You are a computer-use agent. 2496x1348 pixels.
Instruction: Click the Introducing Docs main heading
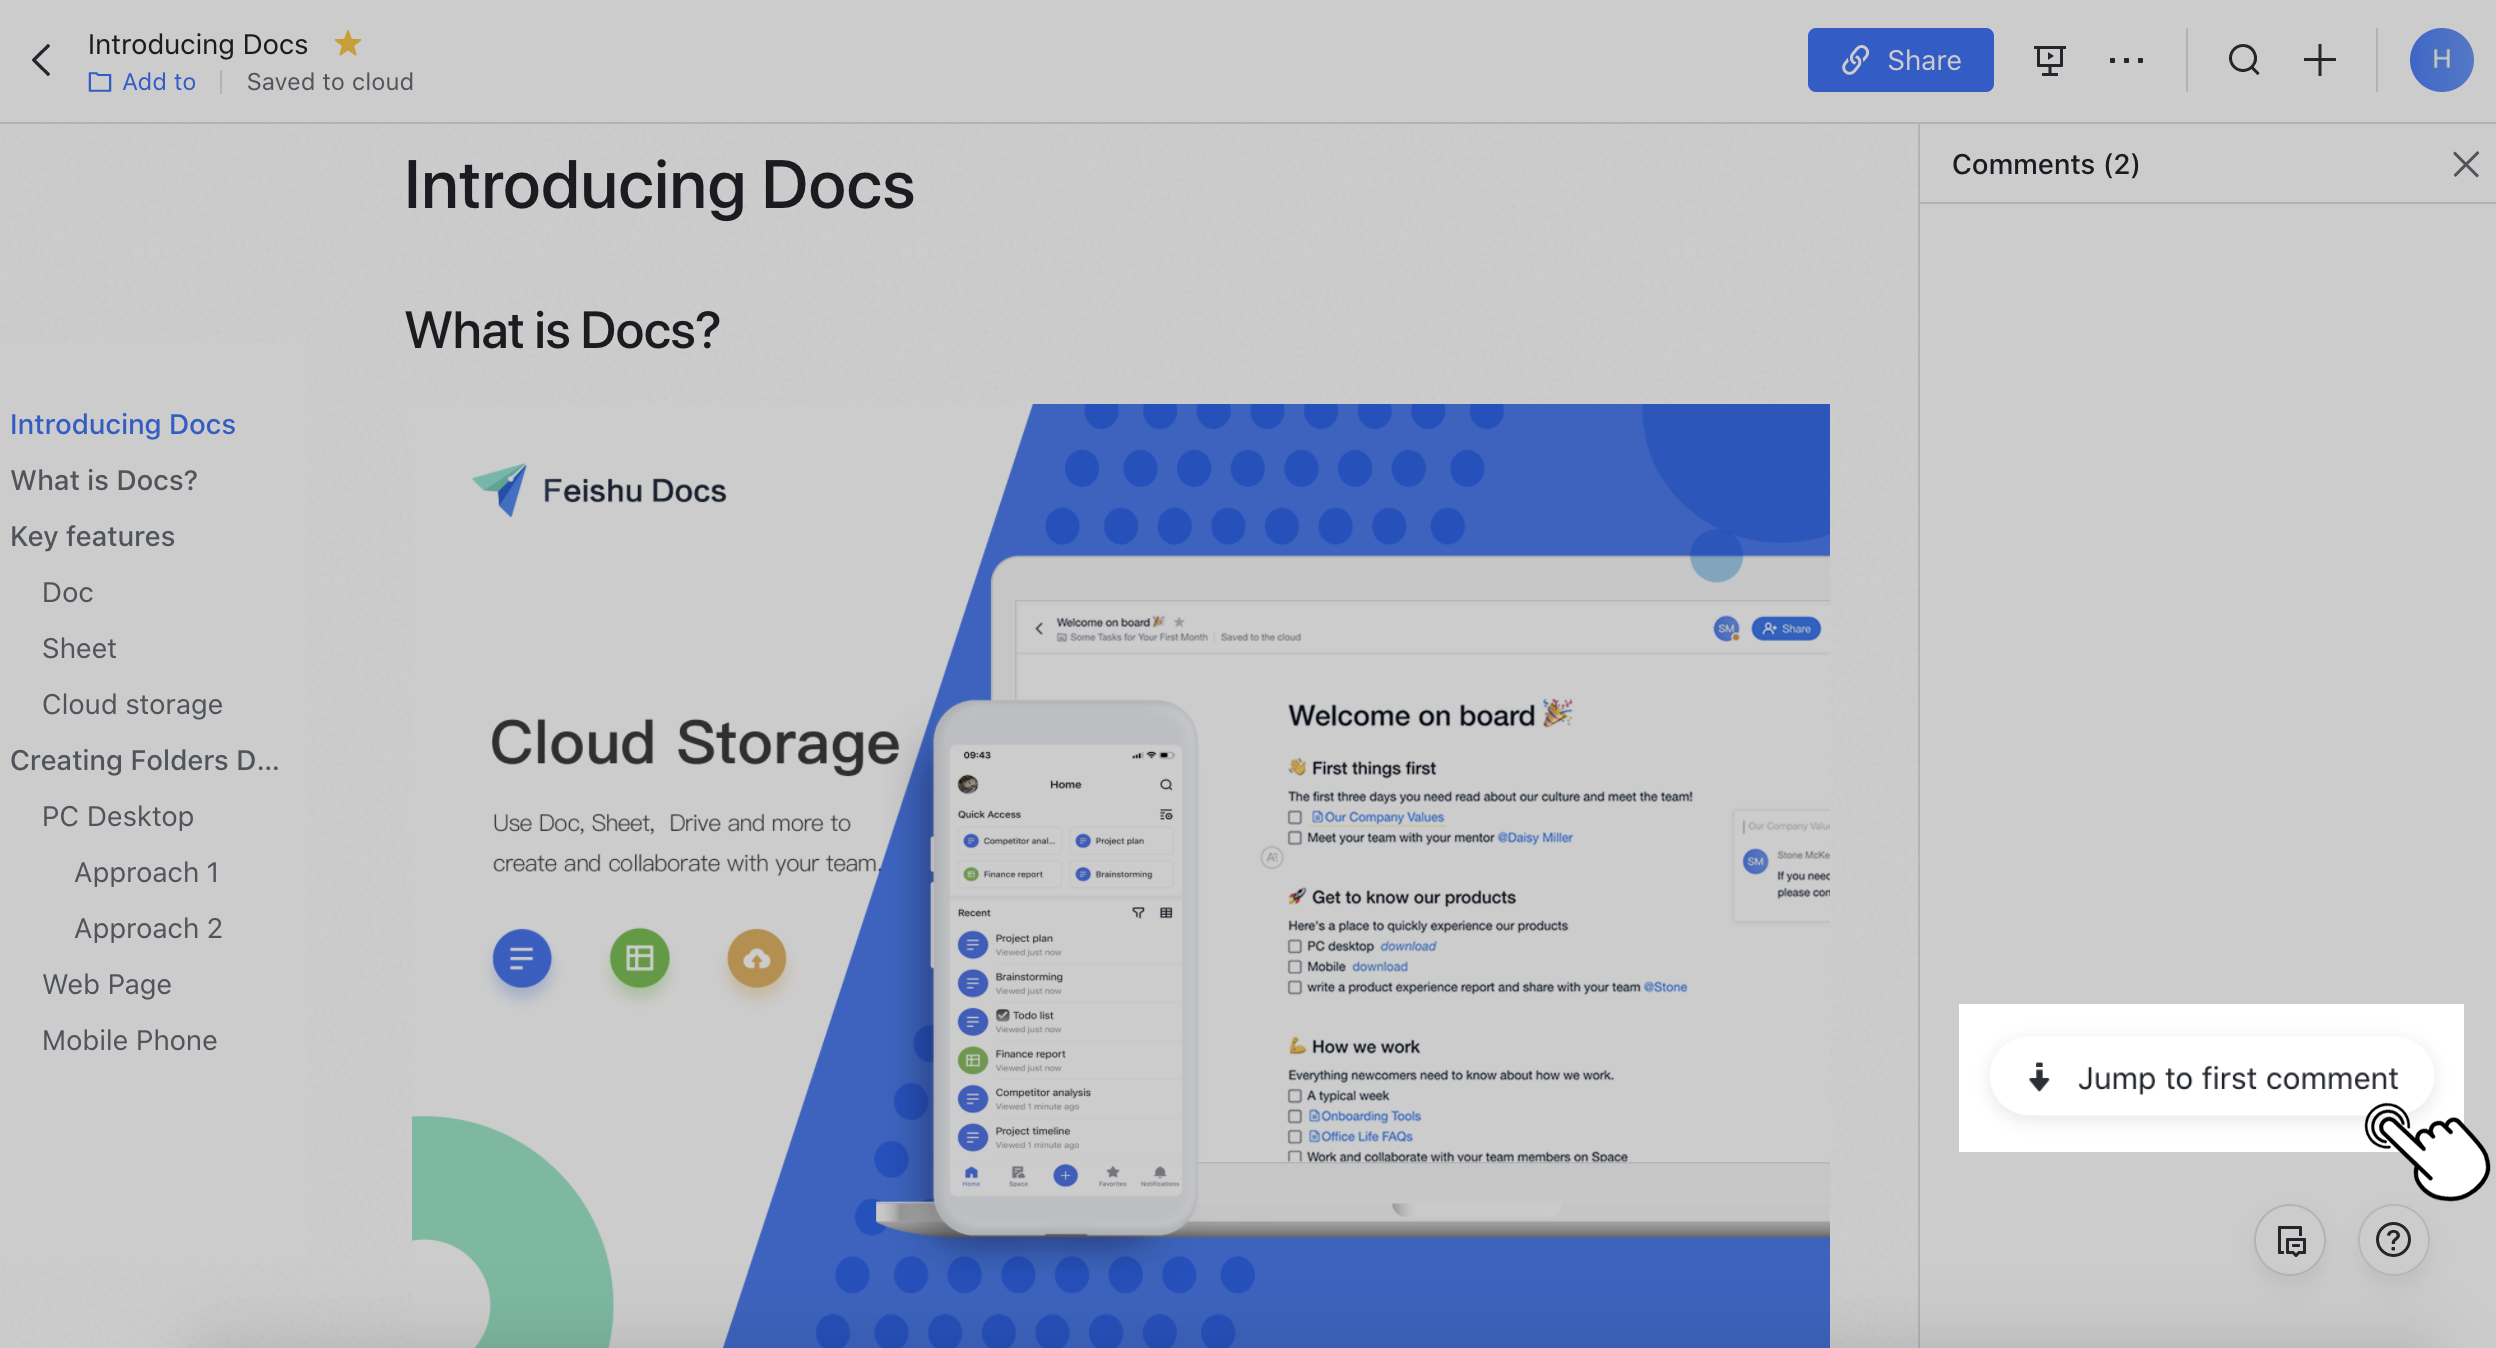pyautogui.click(x=659, y=186)
